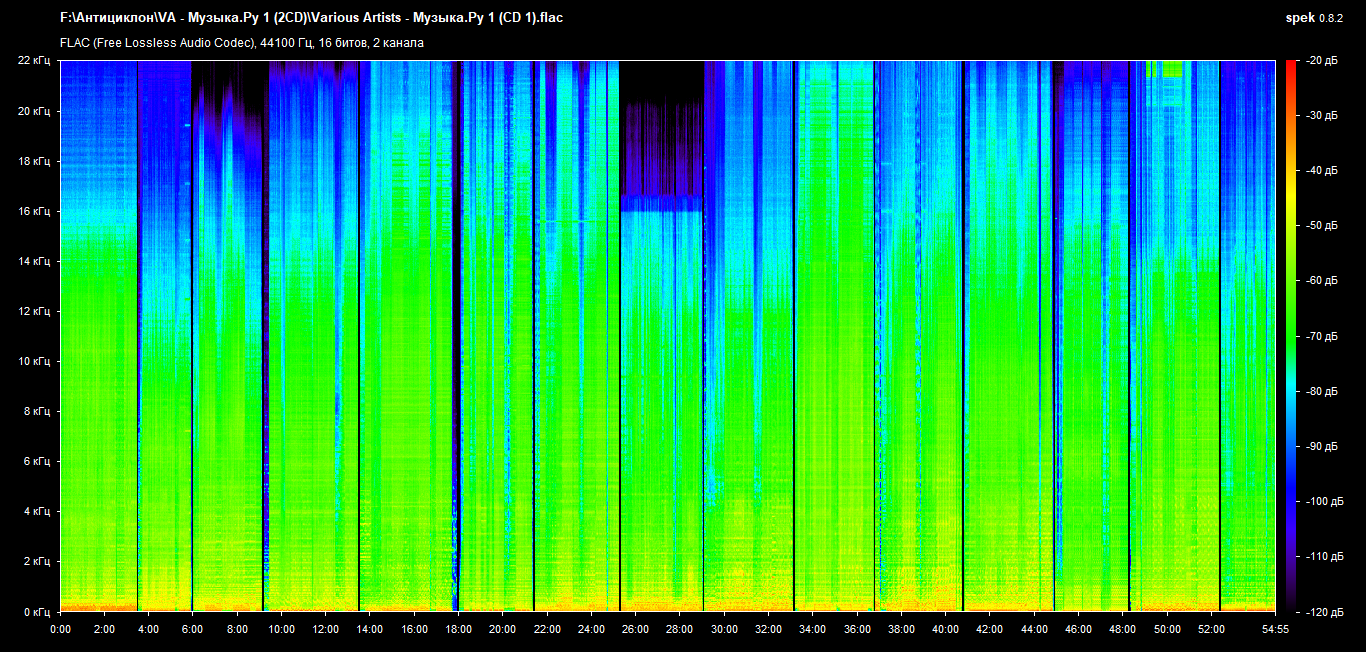
Task: Click the 12 кГц frequency label
Action: (x=33, y=311)
